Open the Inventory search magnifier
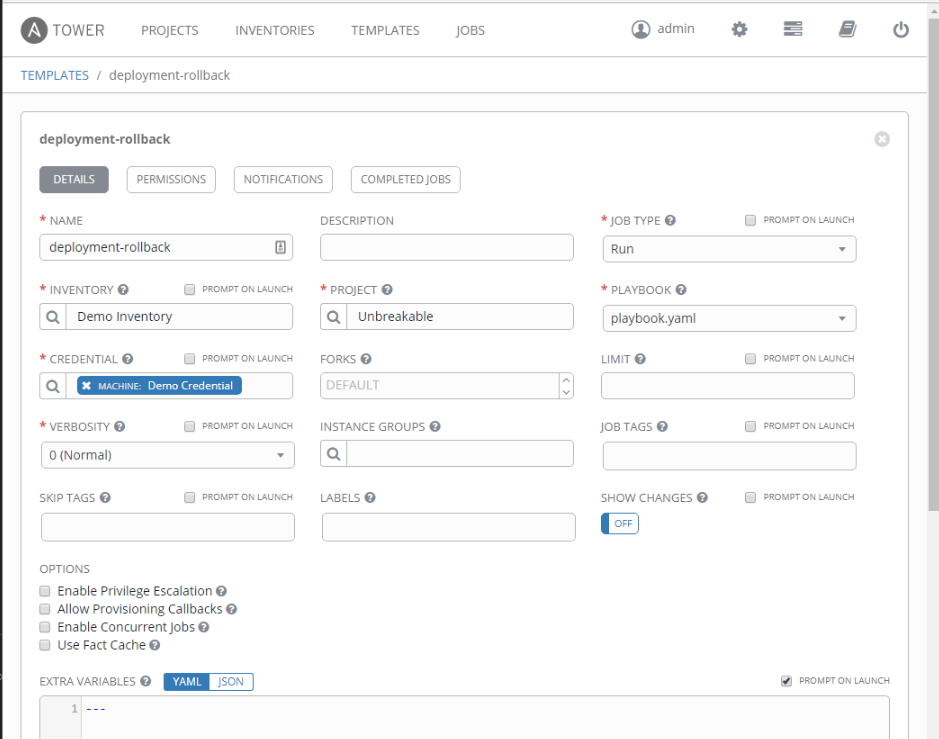Image resolution: width=939 pixels, height=739 pixels. pos(52,316)
